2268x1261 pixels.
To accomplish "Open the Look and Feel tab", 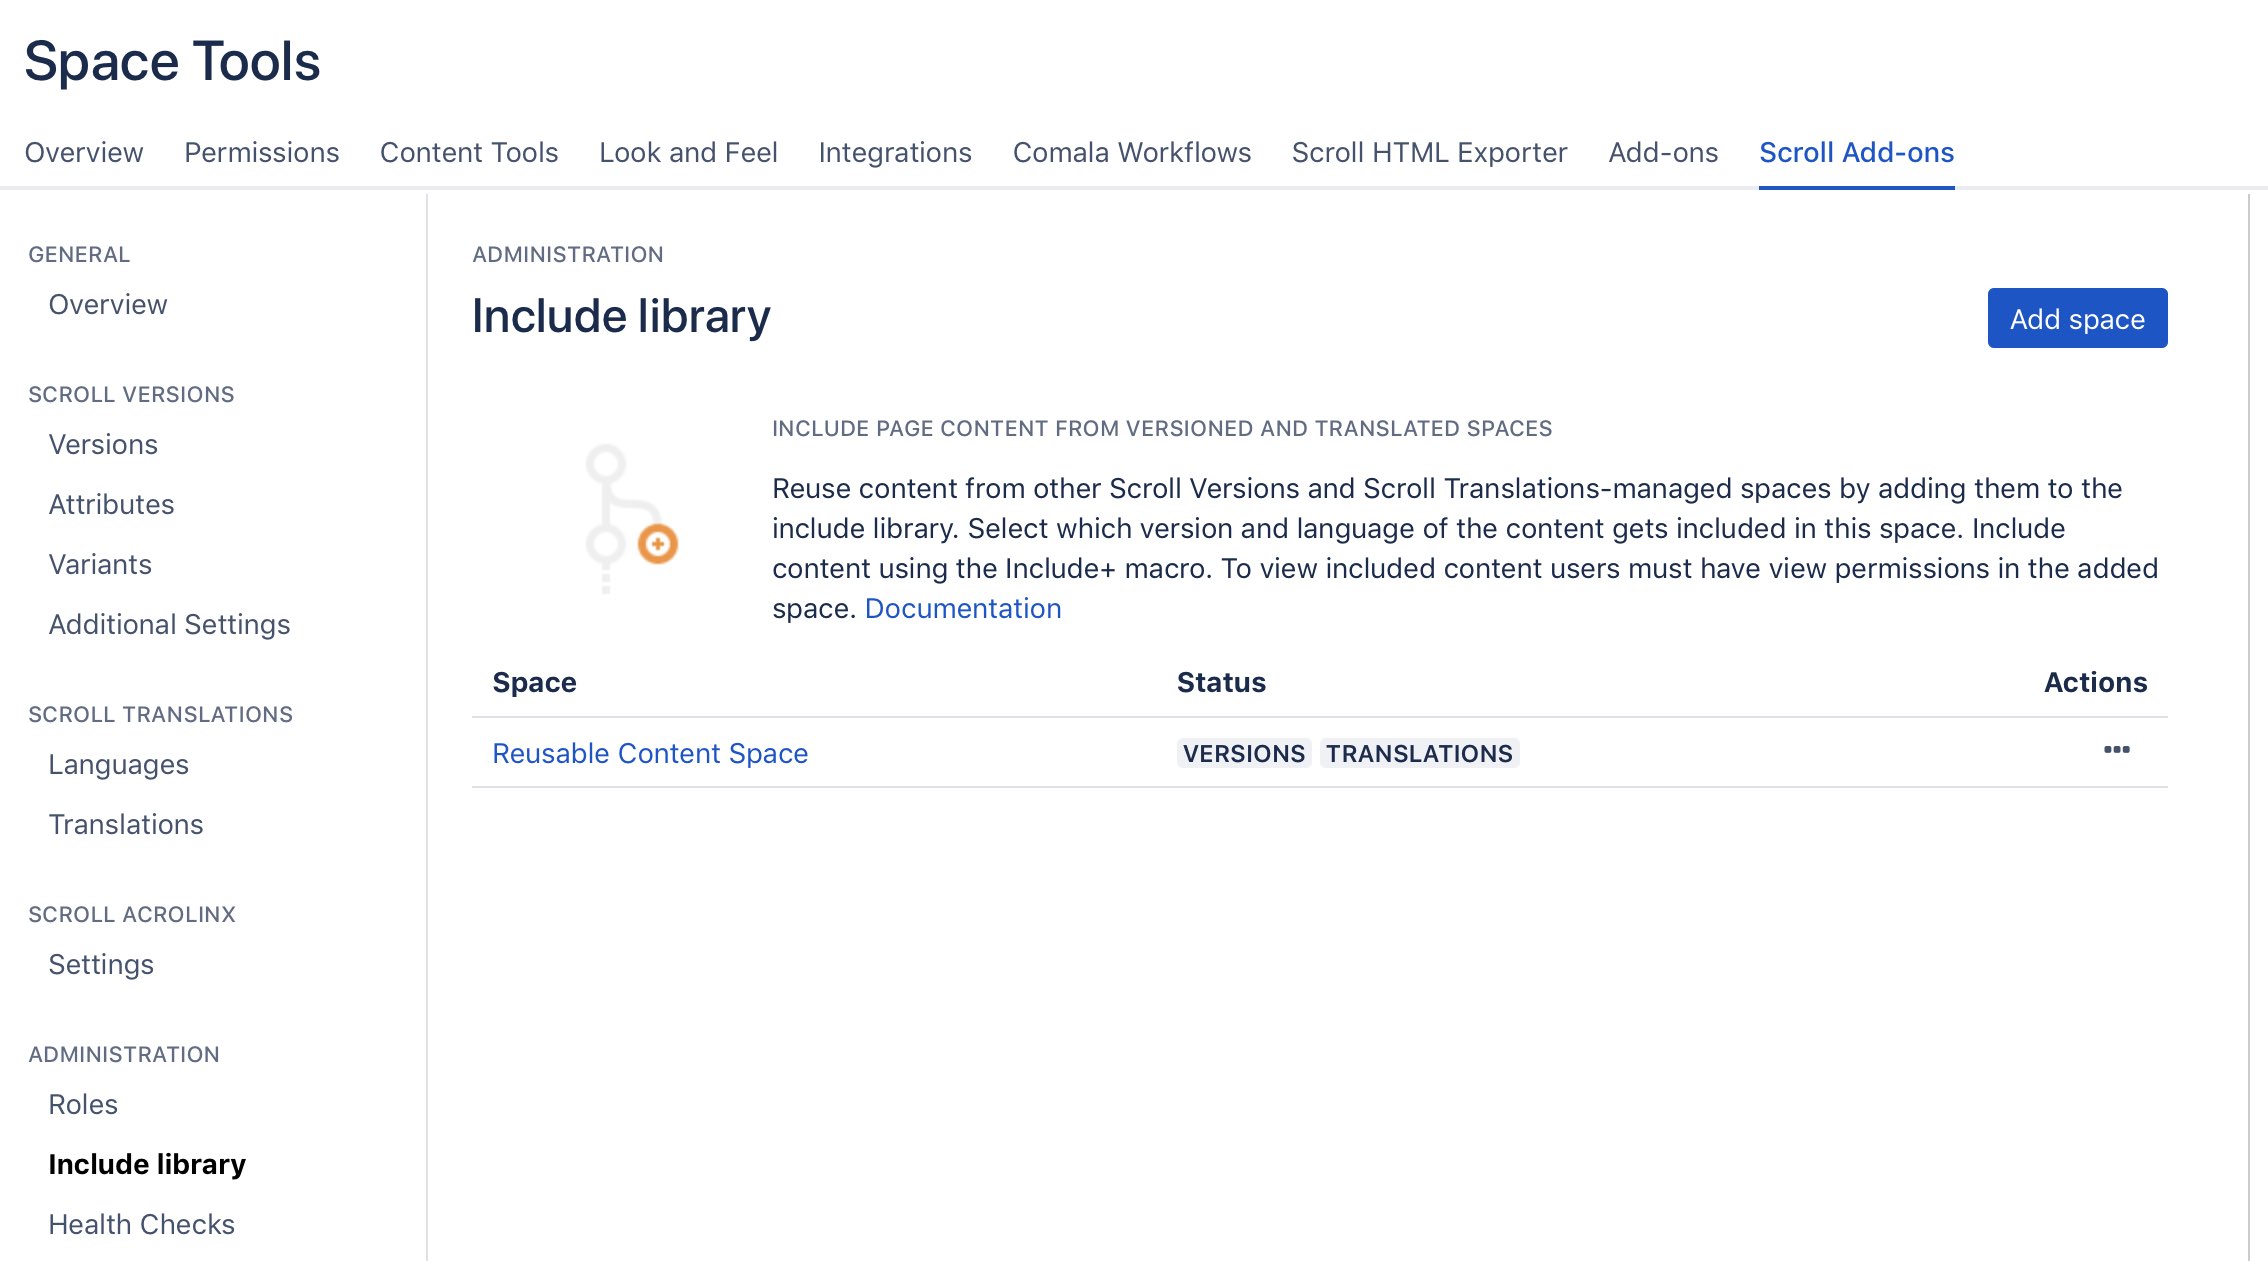I will 688,152.
